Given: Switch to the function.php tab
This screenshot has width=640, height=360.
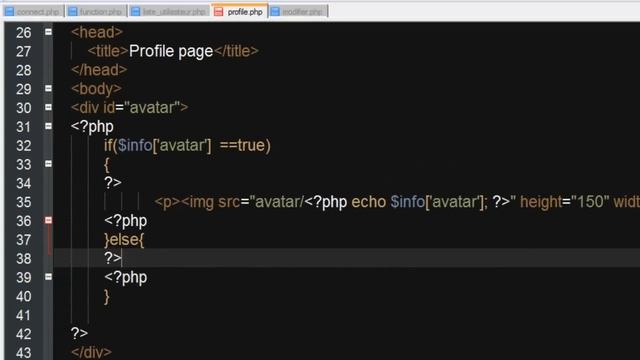Looking at the screenshot, I should click(x=96, y=12).
